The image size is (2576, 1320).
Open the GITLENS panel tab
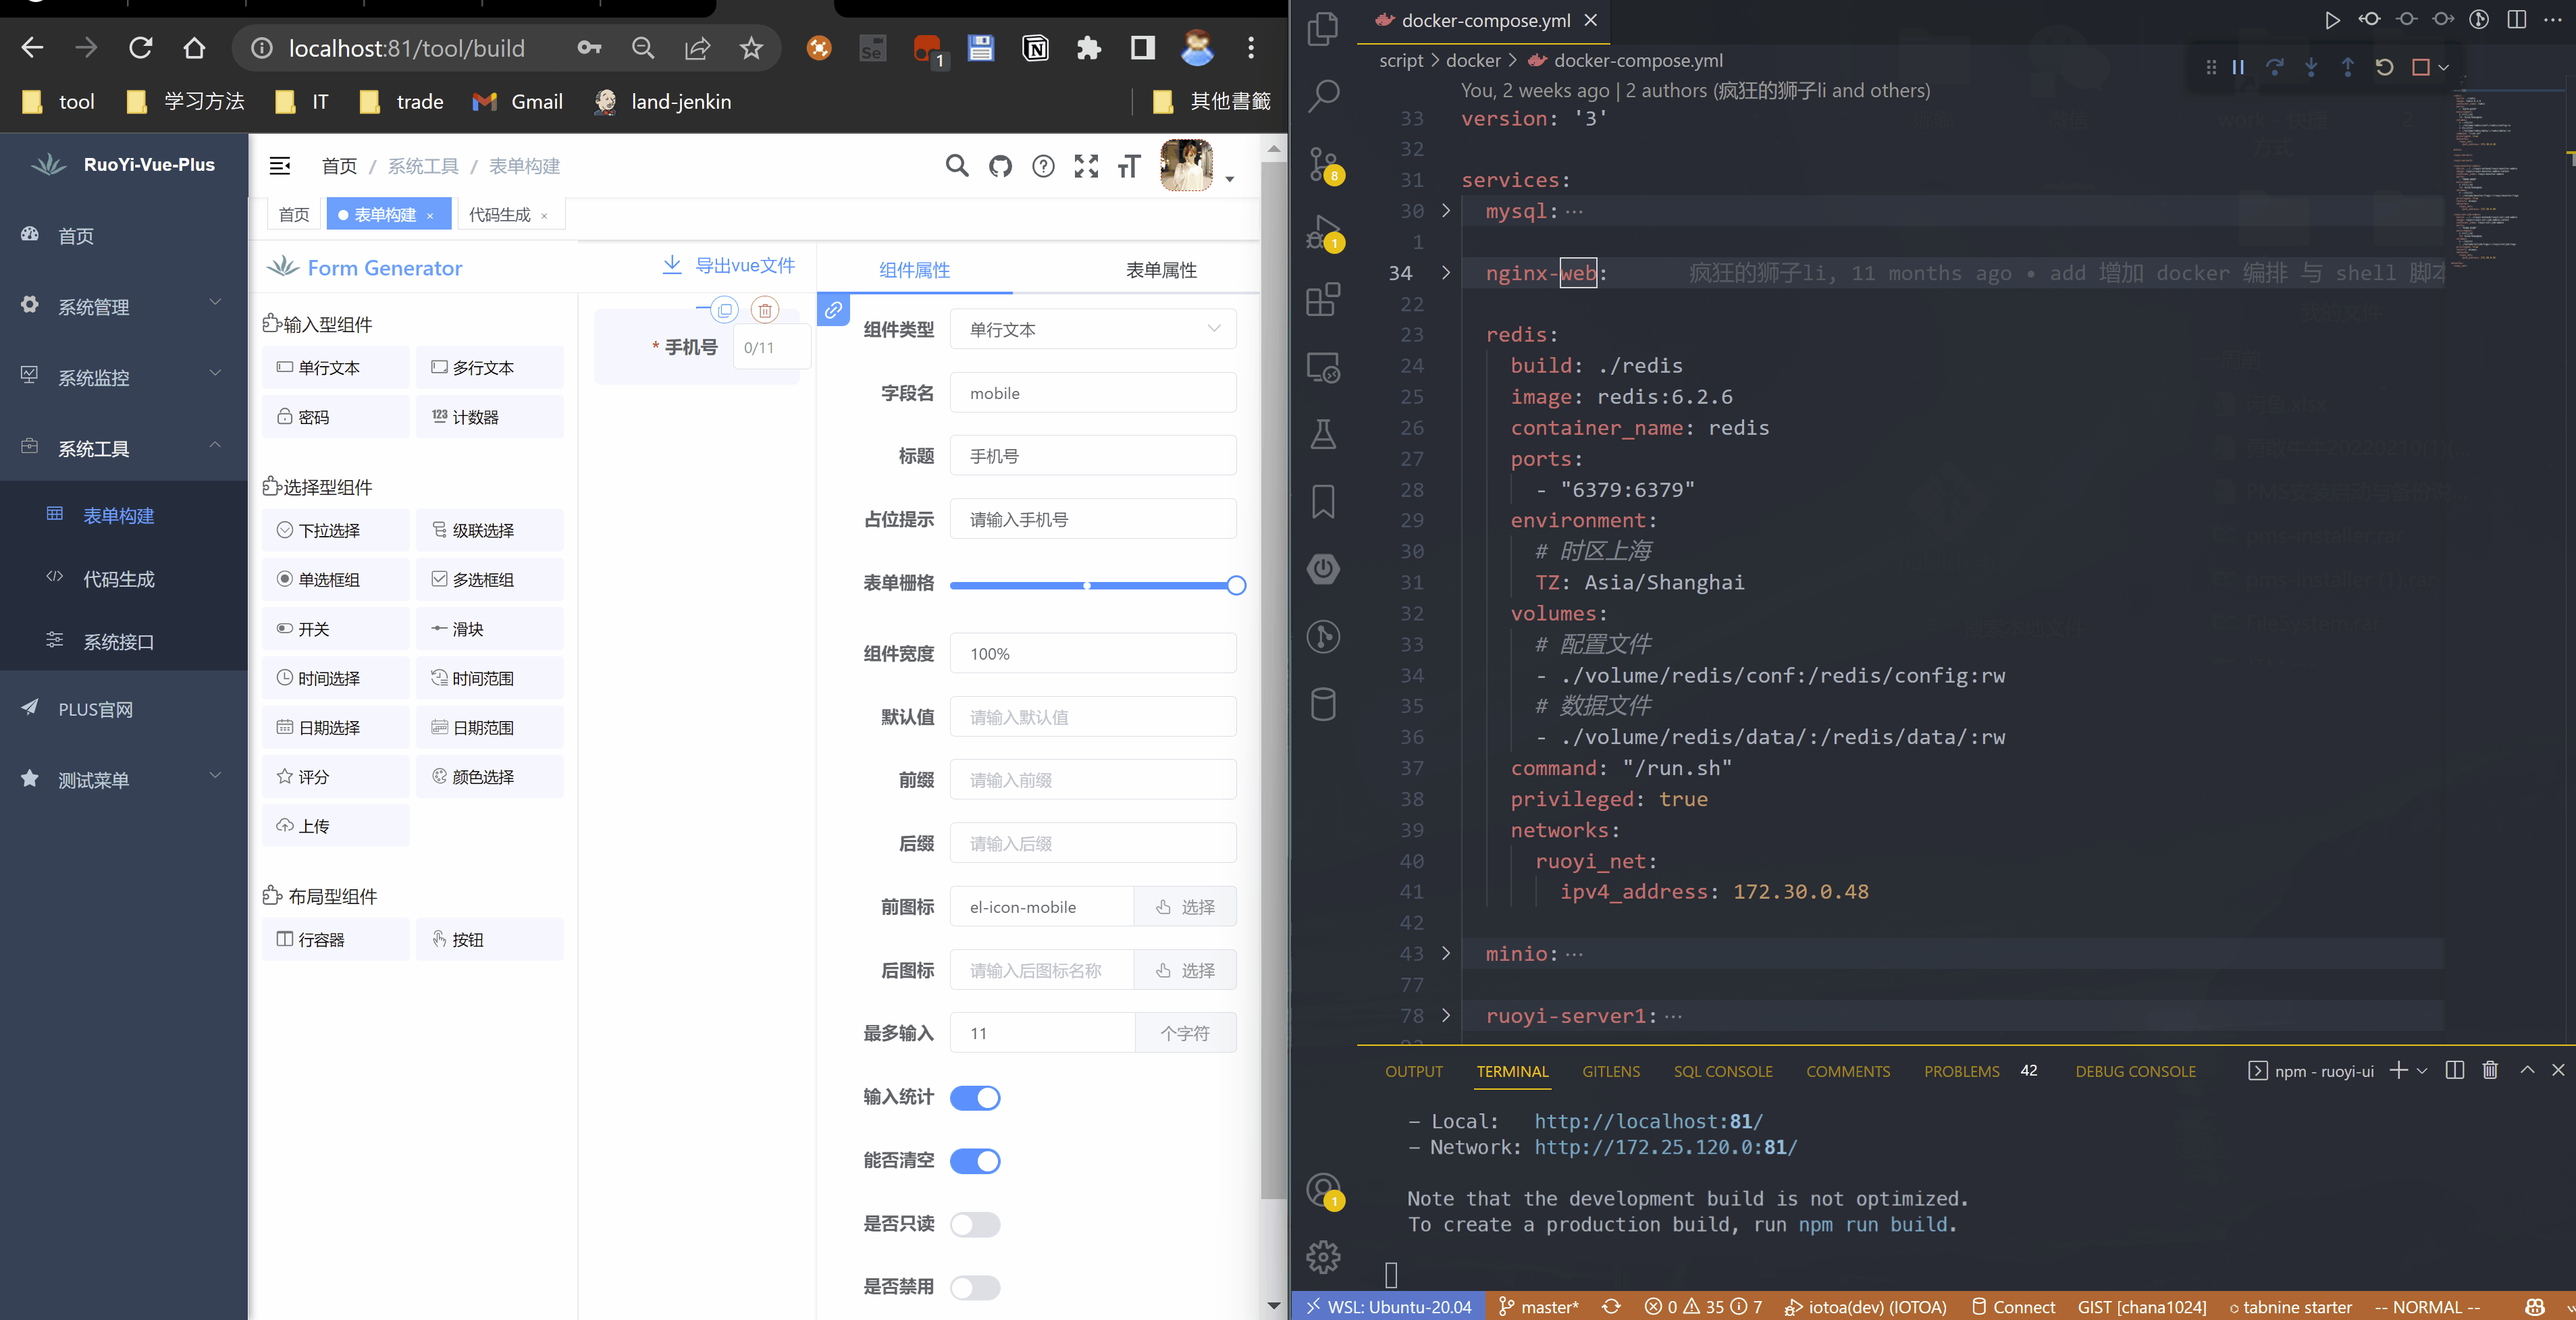(x=1610, y=1071)
